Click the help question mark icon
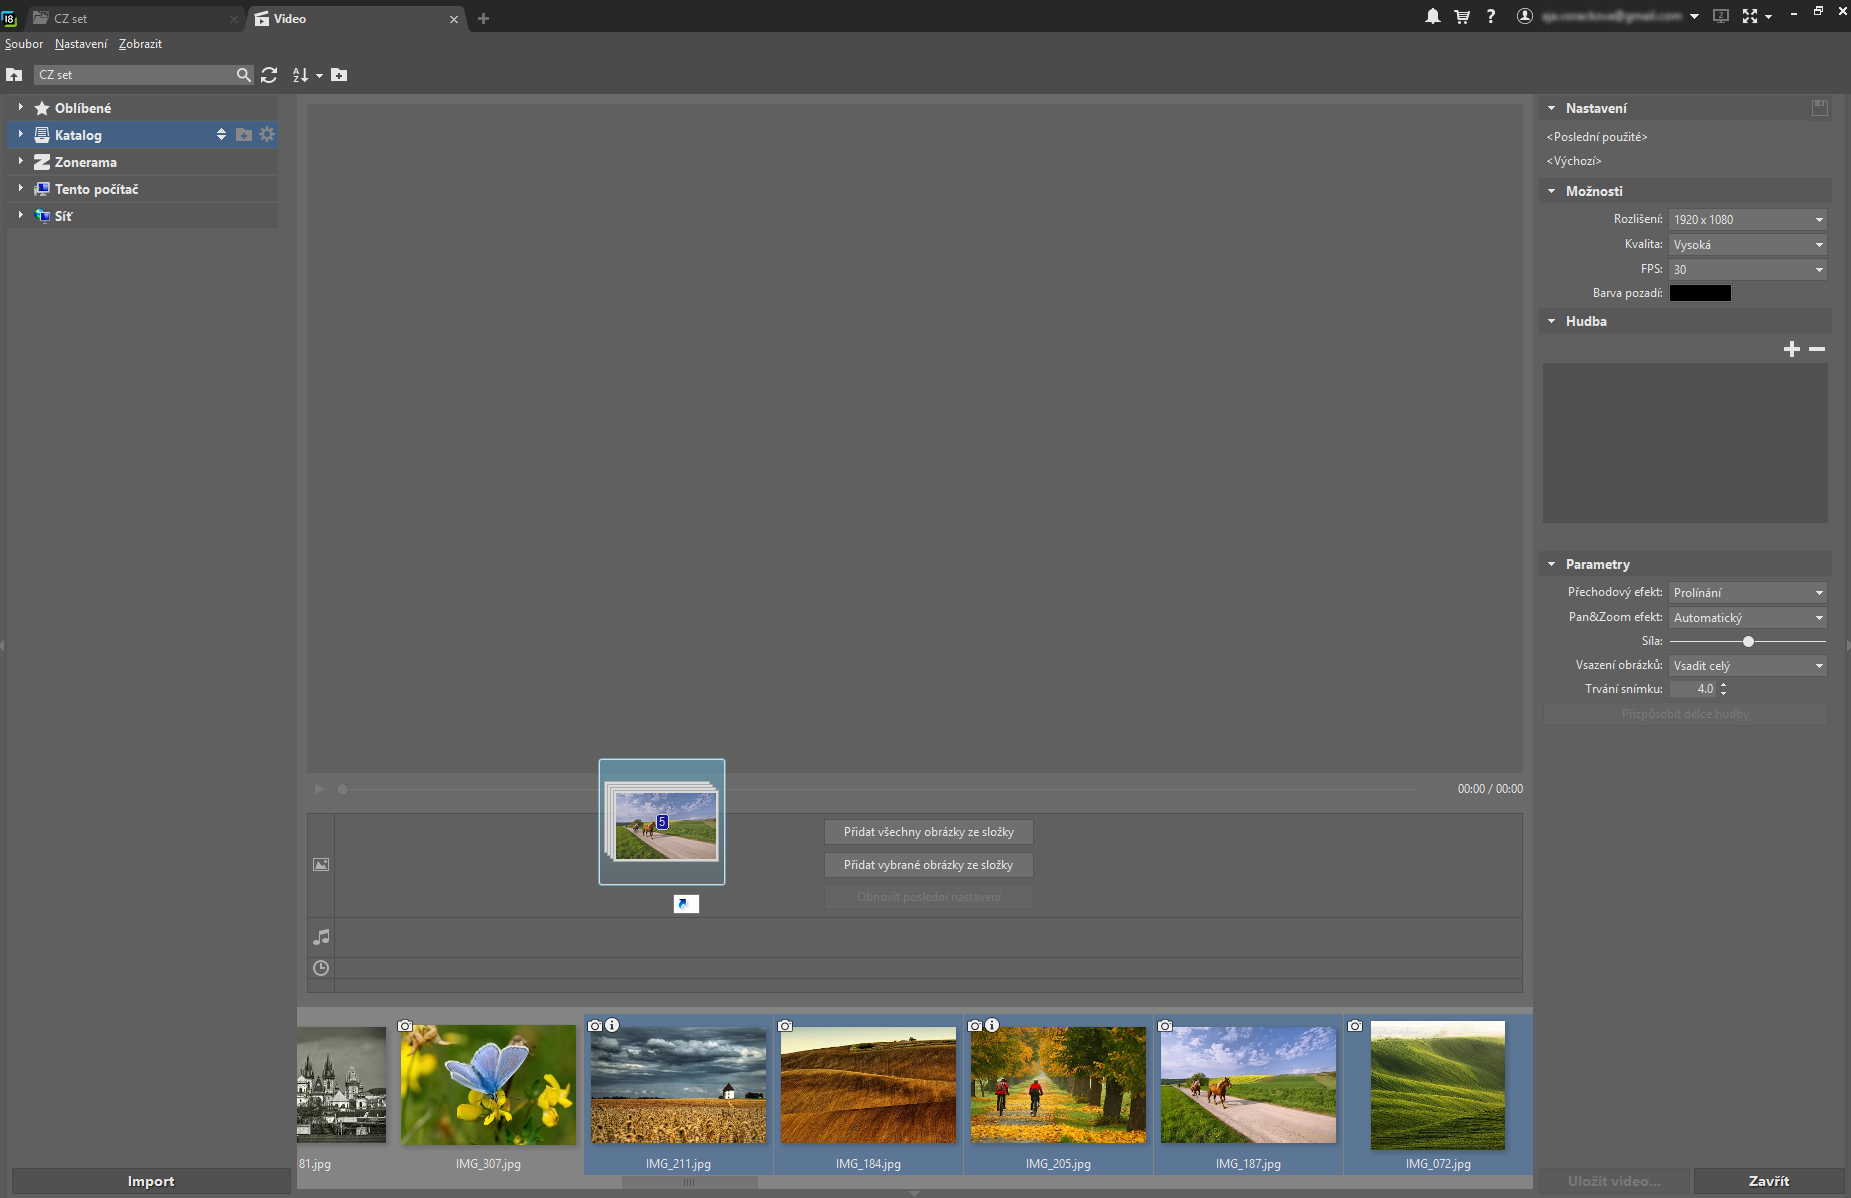Screen dimensions: 1851x1198 [1490, 17]
